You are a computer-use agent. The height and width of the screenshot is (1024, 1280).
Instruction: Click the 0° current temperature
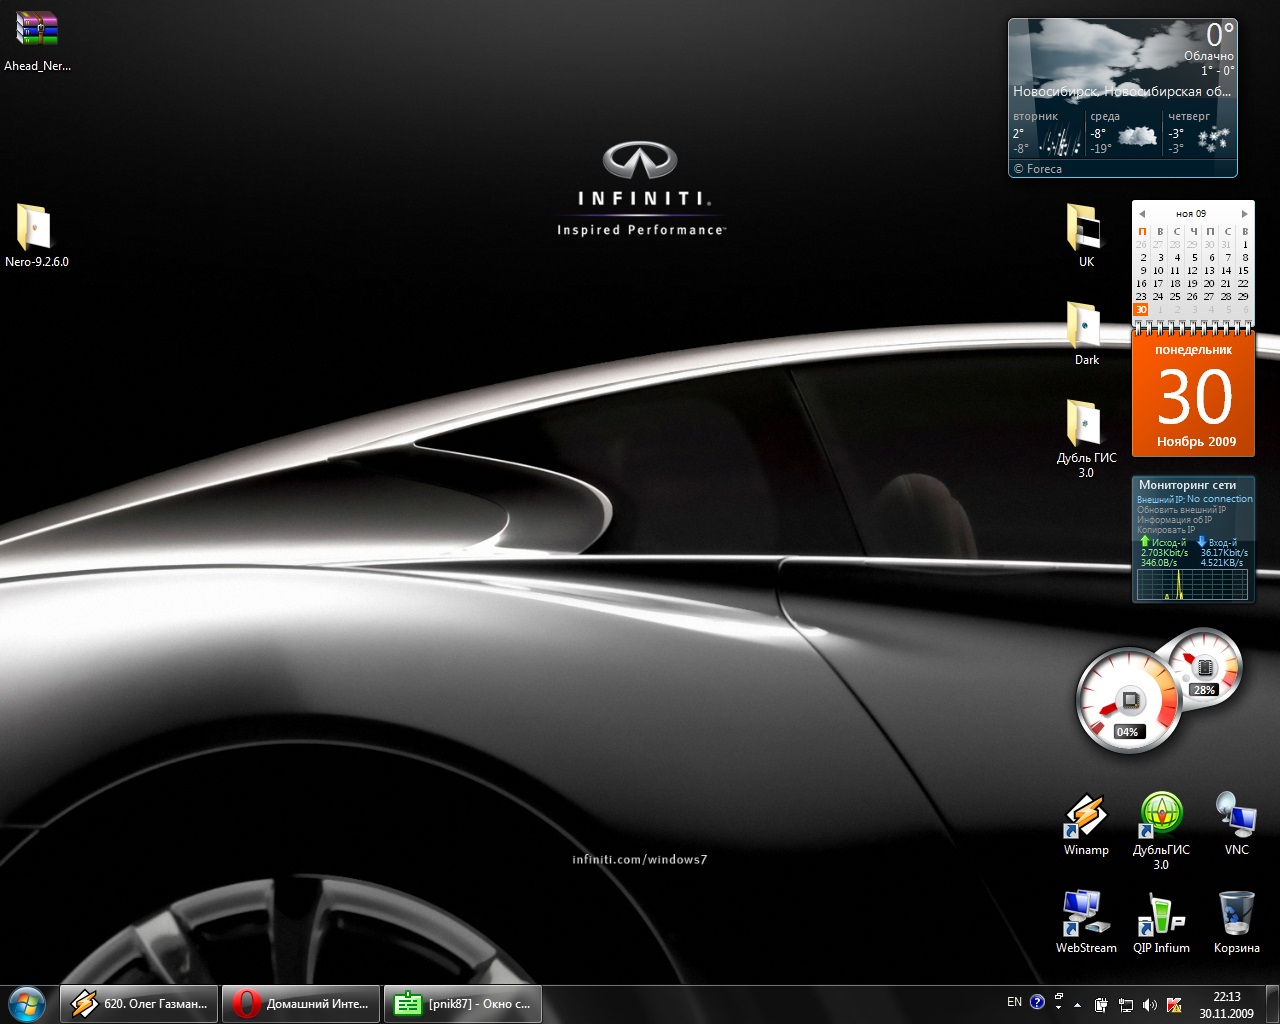(1220, 35)
